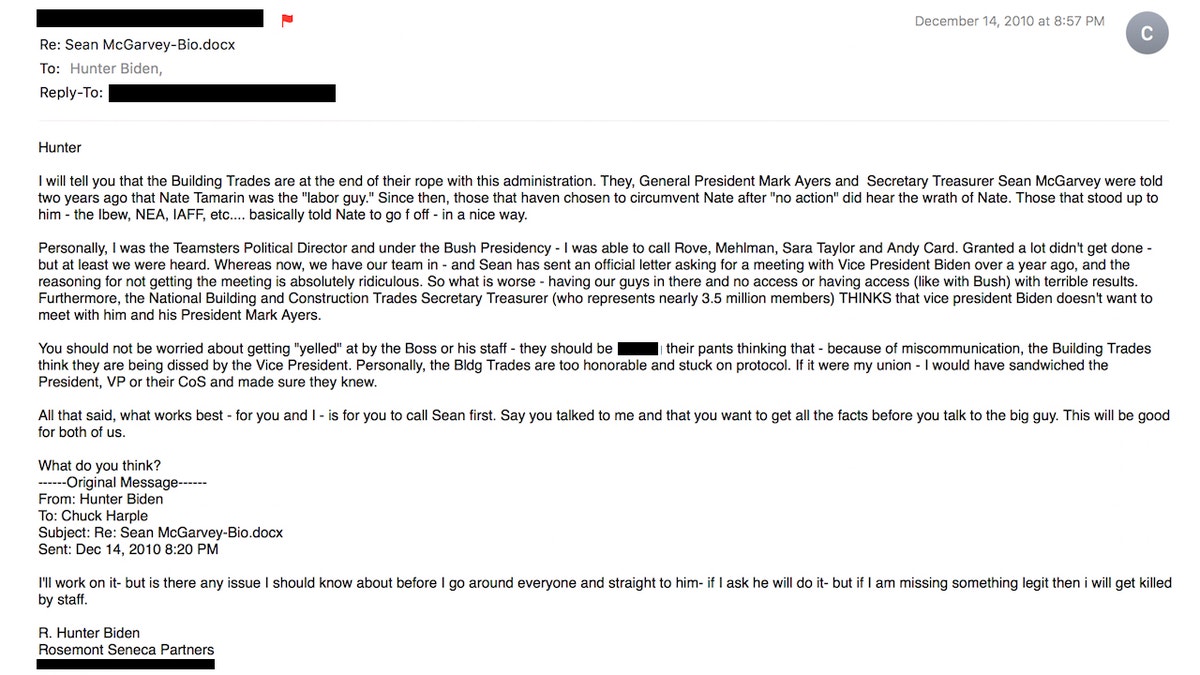This screenshot has height=675, width=1200.
Task: Open the sender avatar circle "C"
Action: click(1147, 34)
